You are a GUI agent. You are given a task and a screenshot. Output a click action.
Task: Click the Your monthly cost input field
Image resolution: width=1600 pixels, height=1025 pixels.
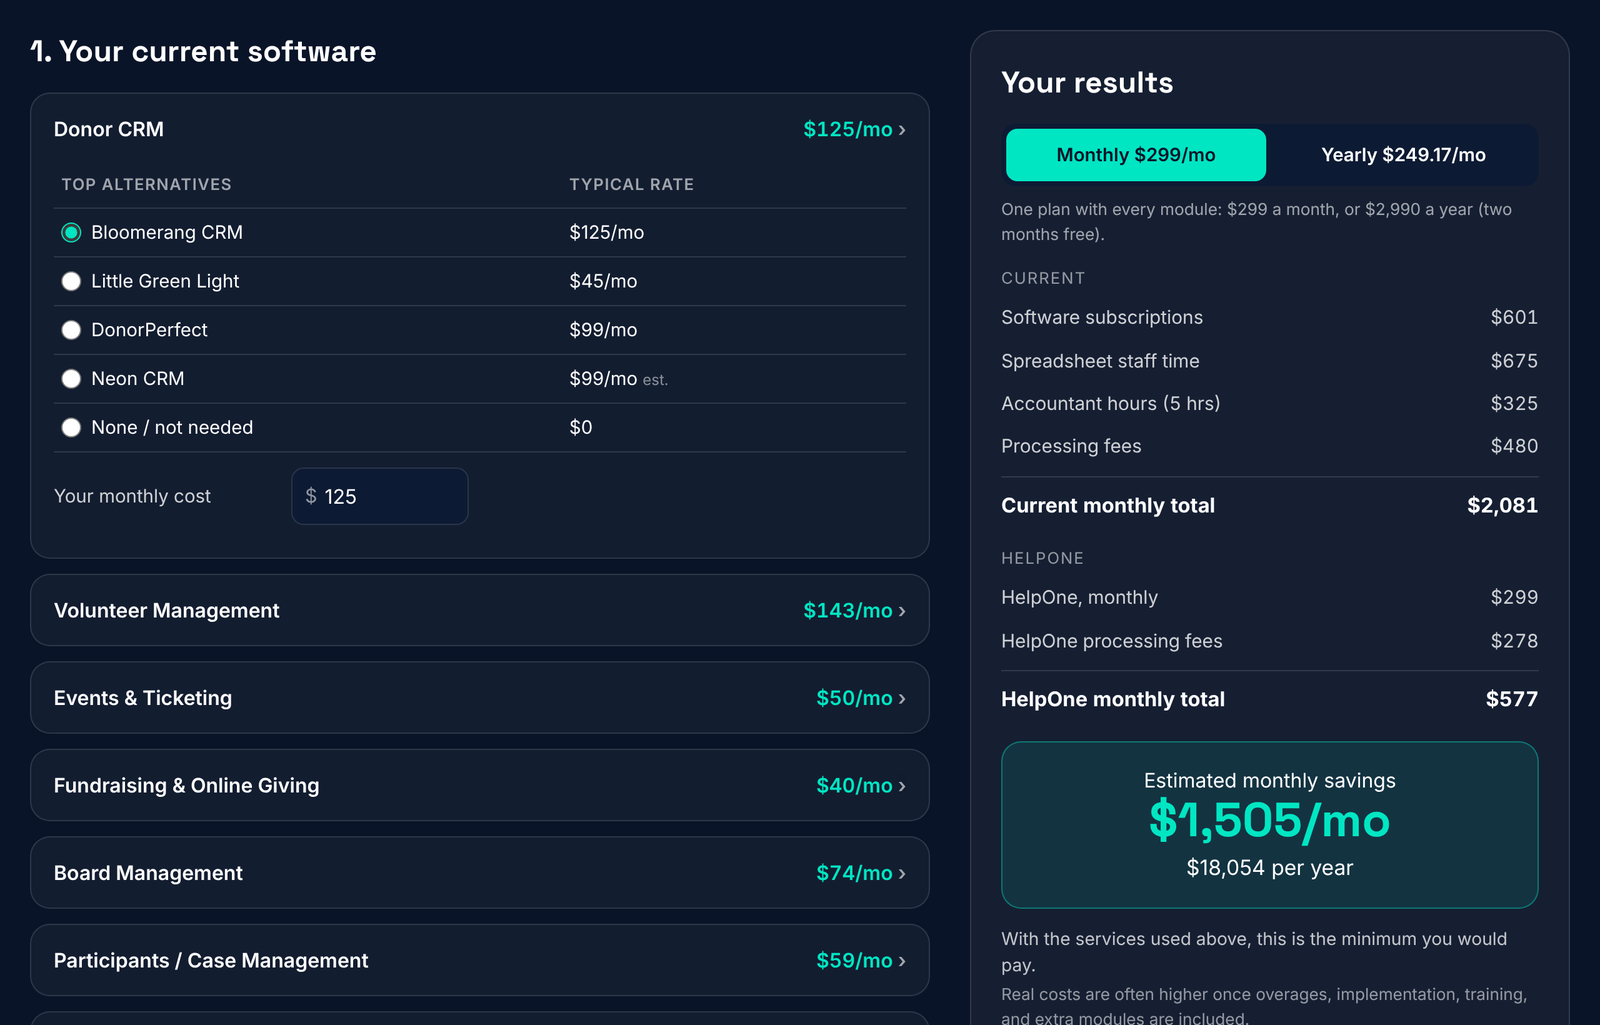pos(380,496)
